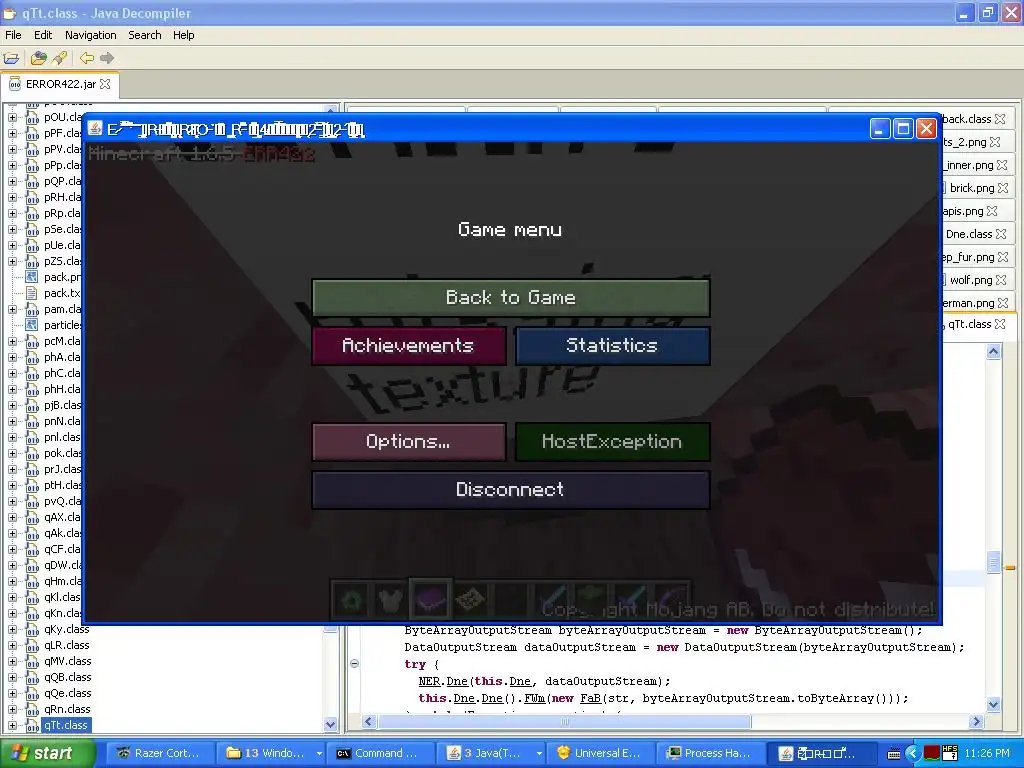Click the code editor horizontal scrollbar
Image resolution: width=1024 pixels, height=768 pixels.
click(x=564, y=722)
